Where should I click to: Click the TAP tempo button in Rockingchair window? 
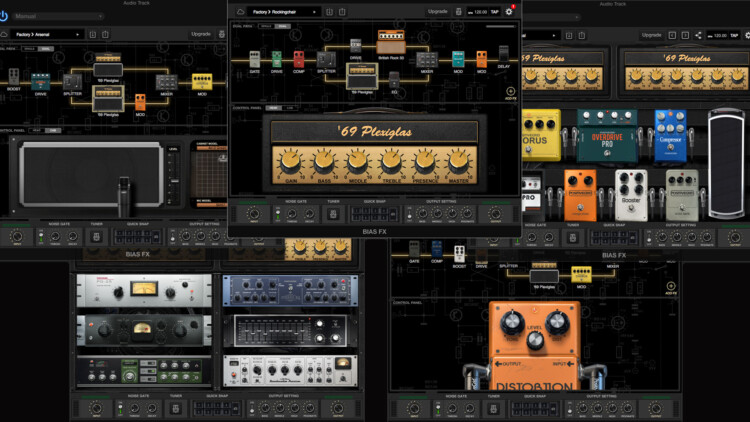(x=495, y=11)
